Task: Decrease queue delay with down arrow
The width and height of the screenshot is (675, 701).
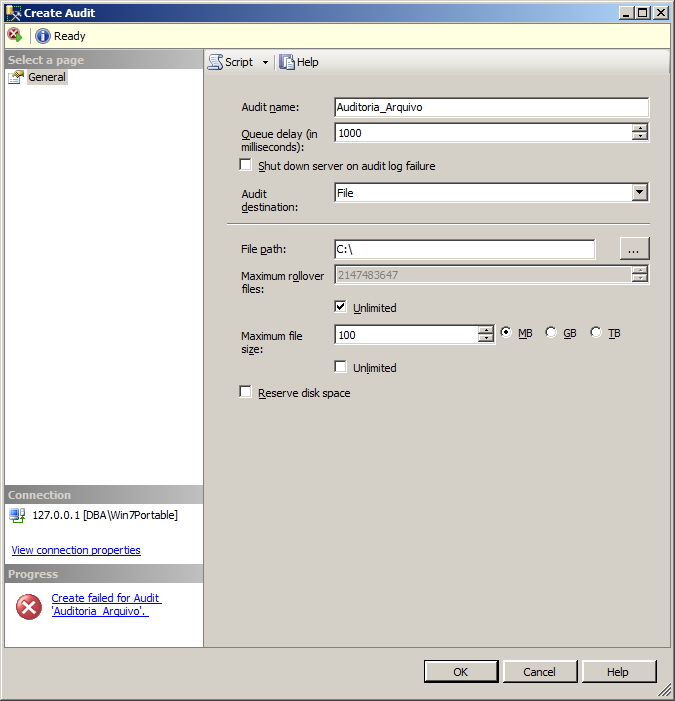Action: click(640, 136)
